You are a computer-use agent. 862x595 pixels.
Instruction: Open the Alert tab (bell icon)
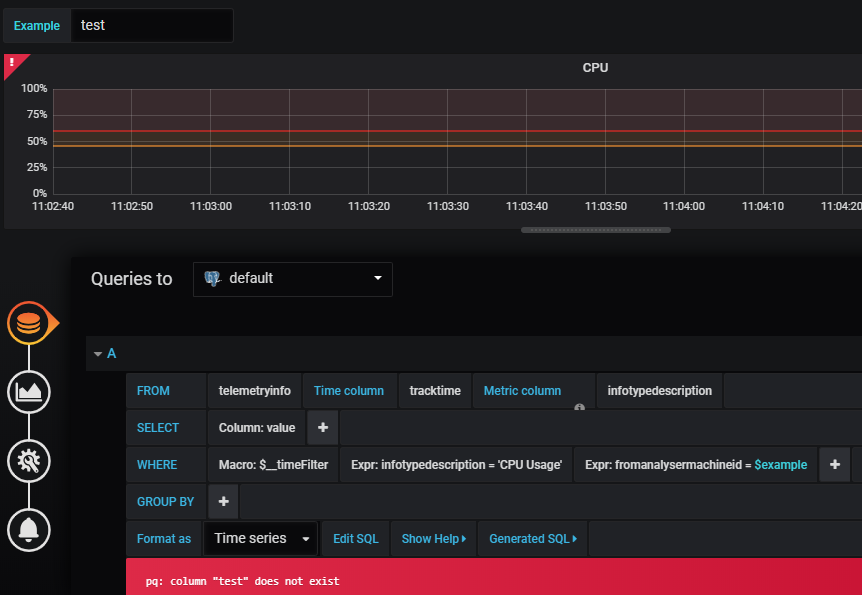tap(29, 530)
